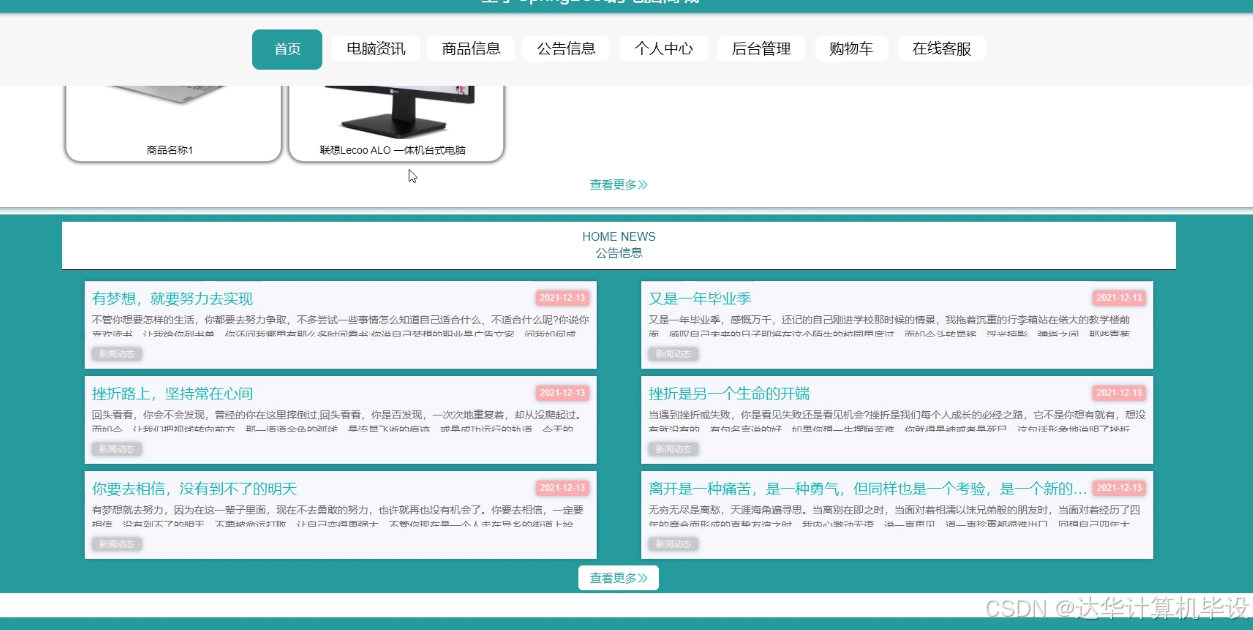Click the 新闻动态 tag on the graduation article
Viewport: 1253px width, 630px height.
(672, 353)
